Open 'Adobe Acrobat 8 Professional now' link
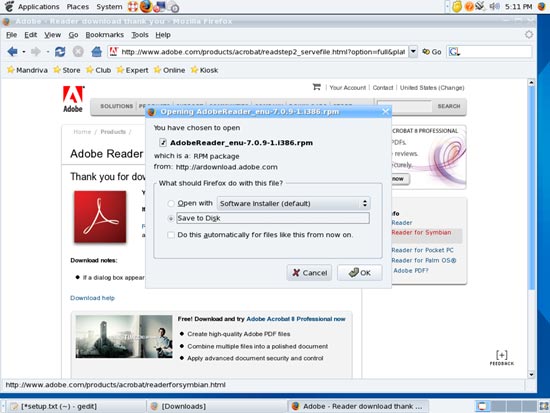Screen dimensions: 550x413 tap(296, 319)
